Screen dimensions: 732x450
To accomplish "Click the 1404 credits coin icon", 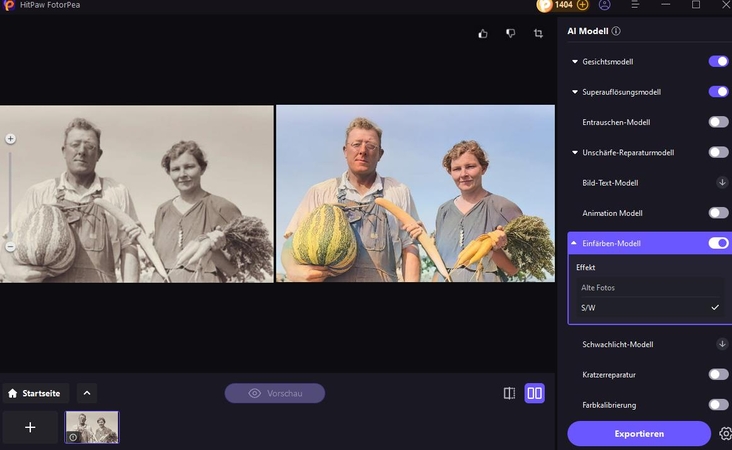I will coord(544,5).
